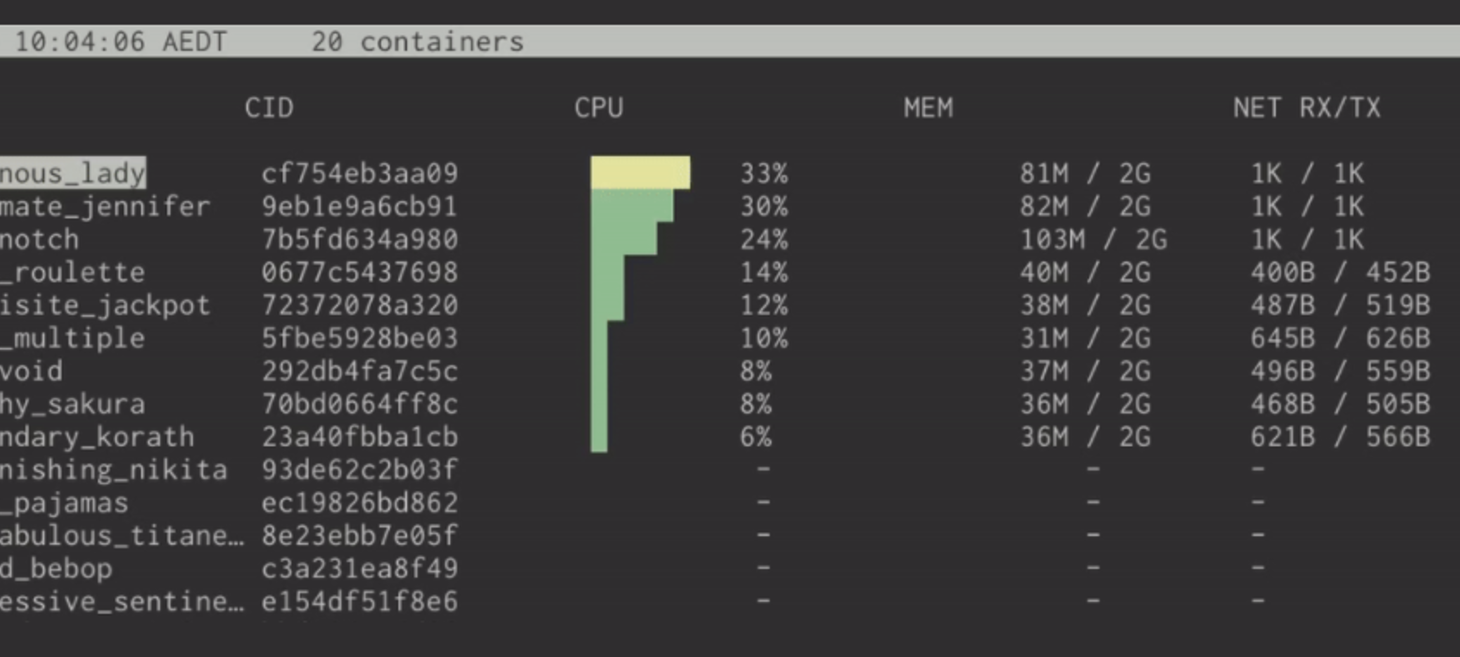The width and height of the screenshot is (1460, 657).
Task: Select the ndary_korath container name
Action: pyautogui.click(x=97, y=437)
